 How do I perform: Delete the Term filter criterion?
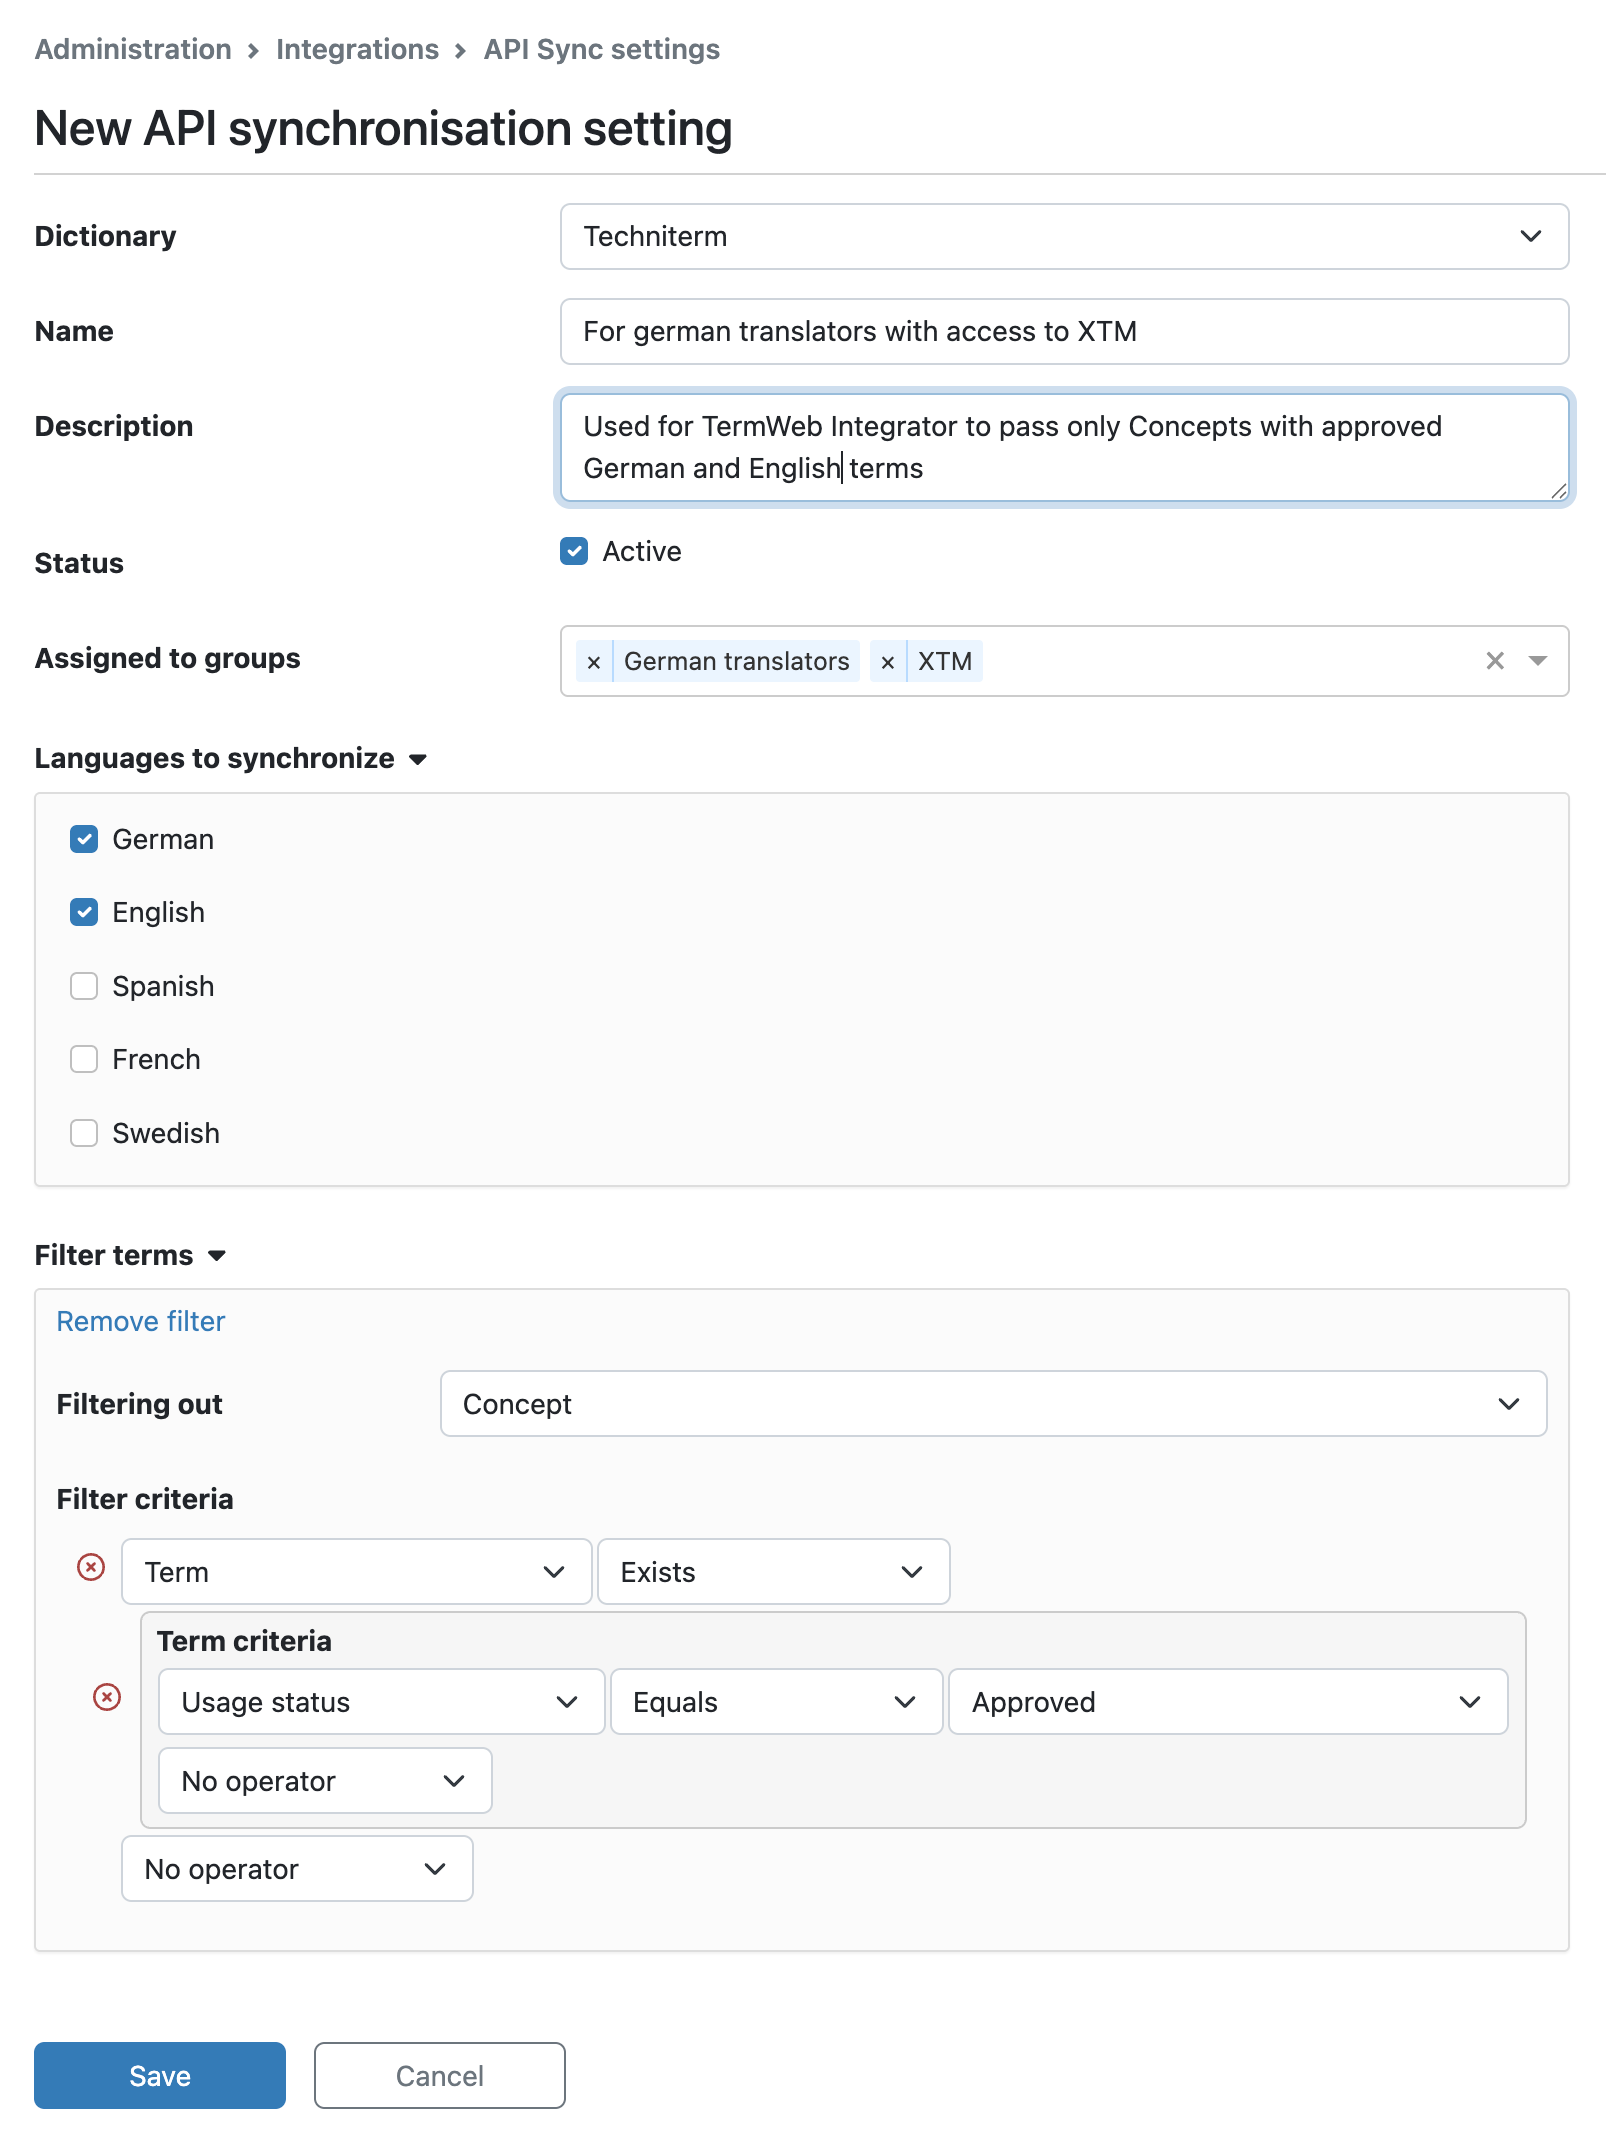point(91,1567)
